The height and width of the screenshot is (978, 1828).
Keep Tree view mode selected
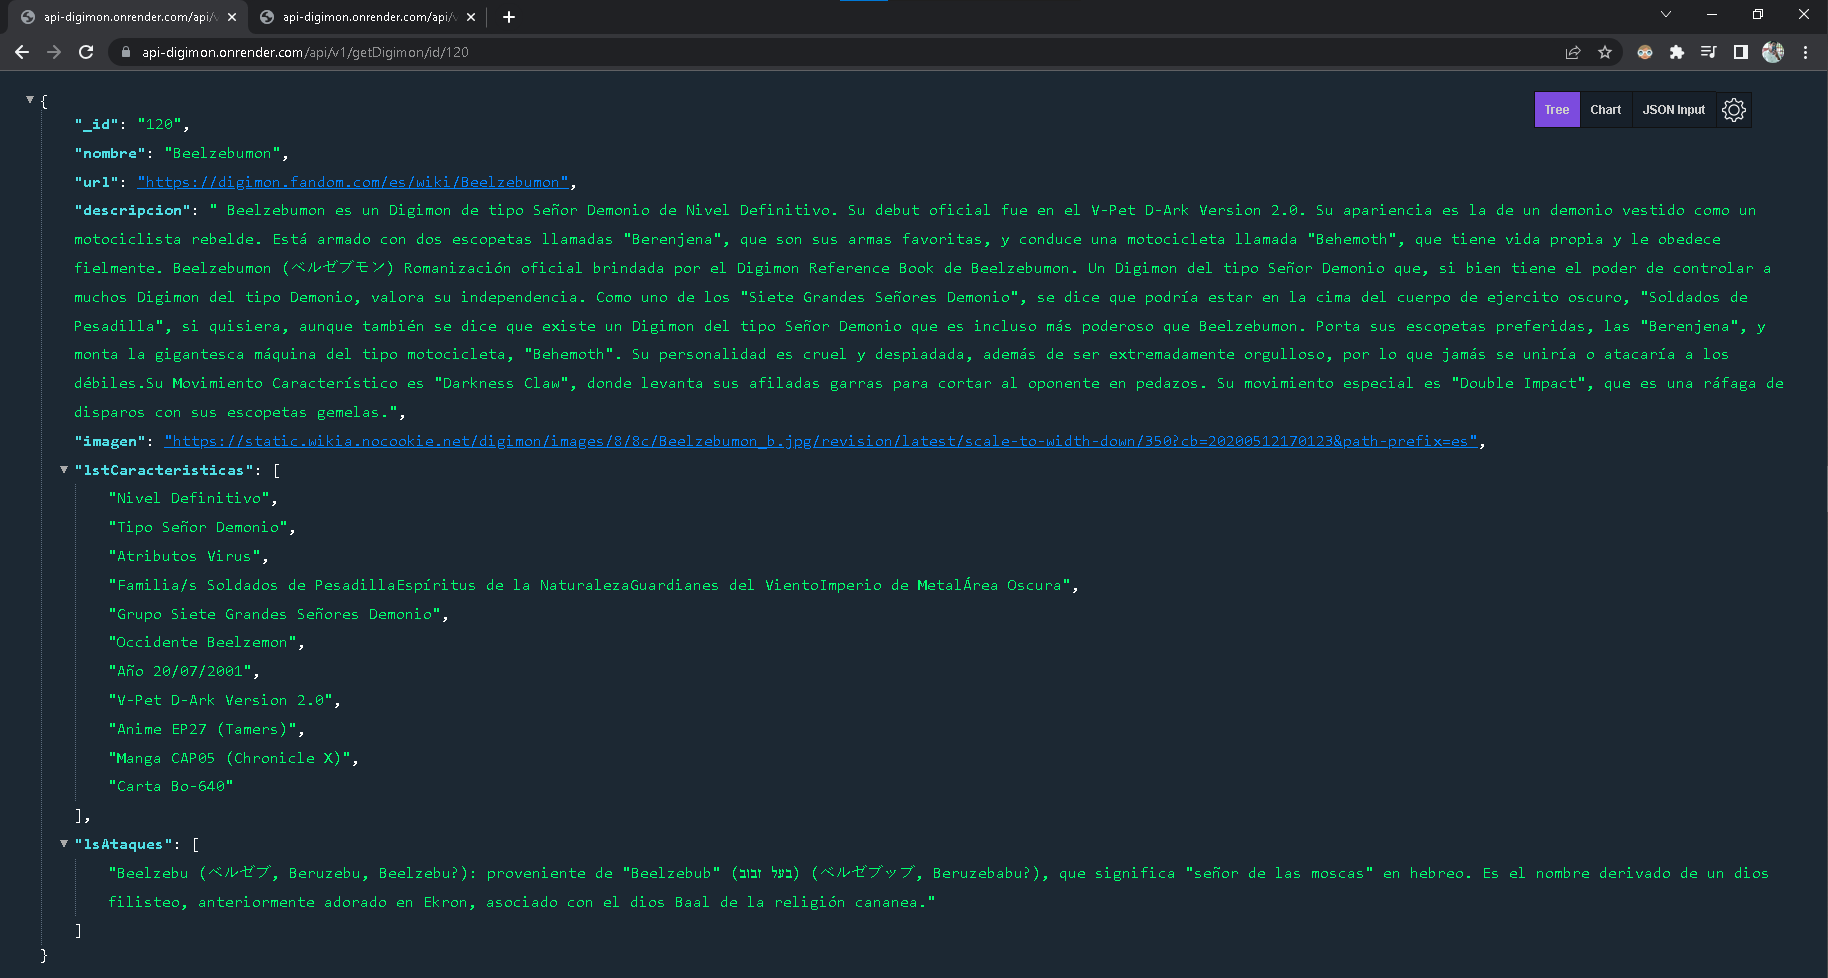(x=1556, y=110)
